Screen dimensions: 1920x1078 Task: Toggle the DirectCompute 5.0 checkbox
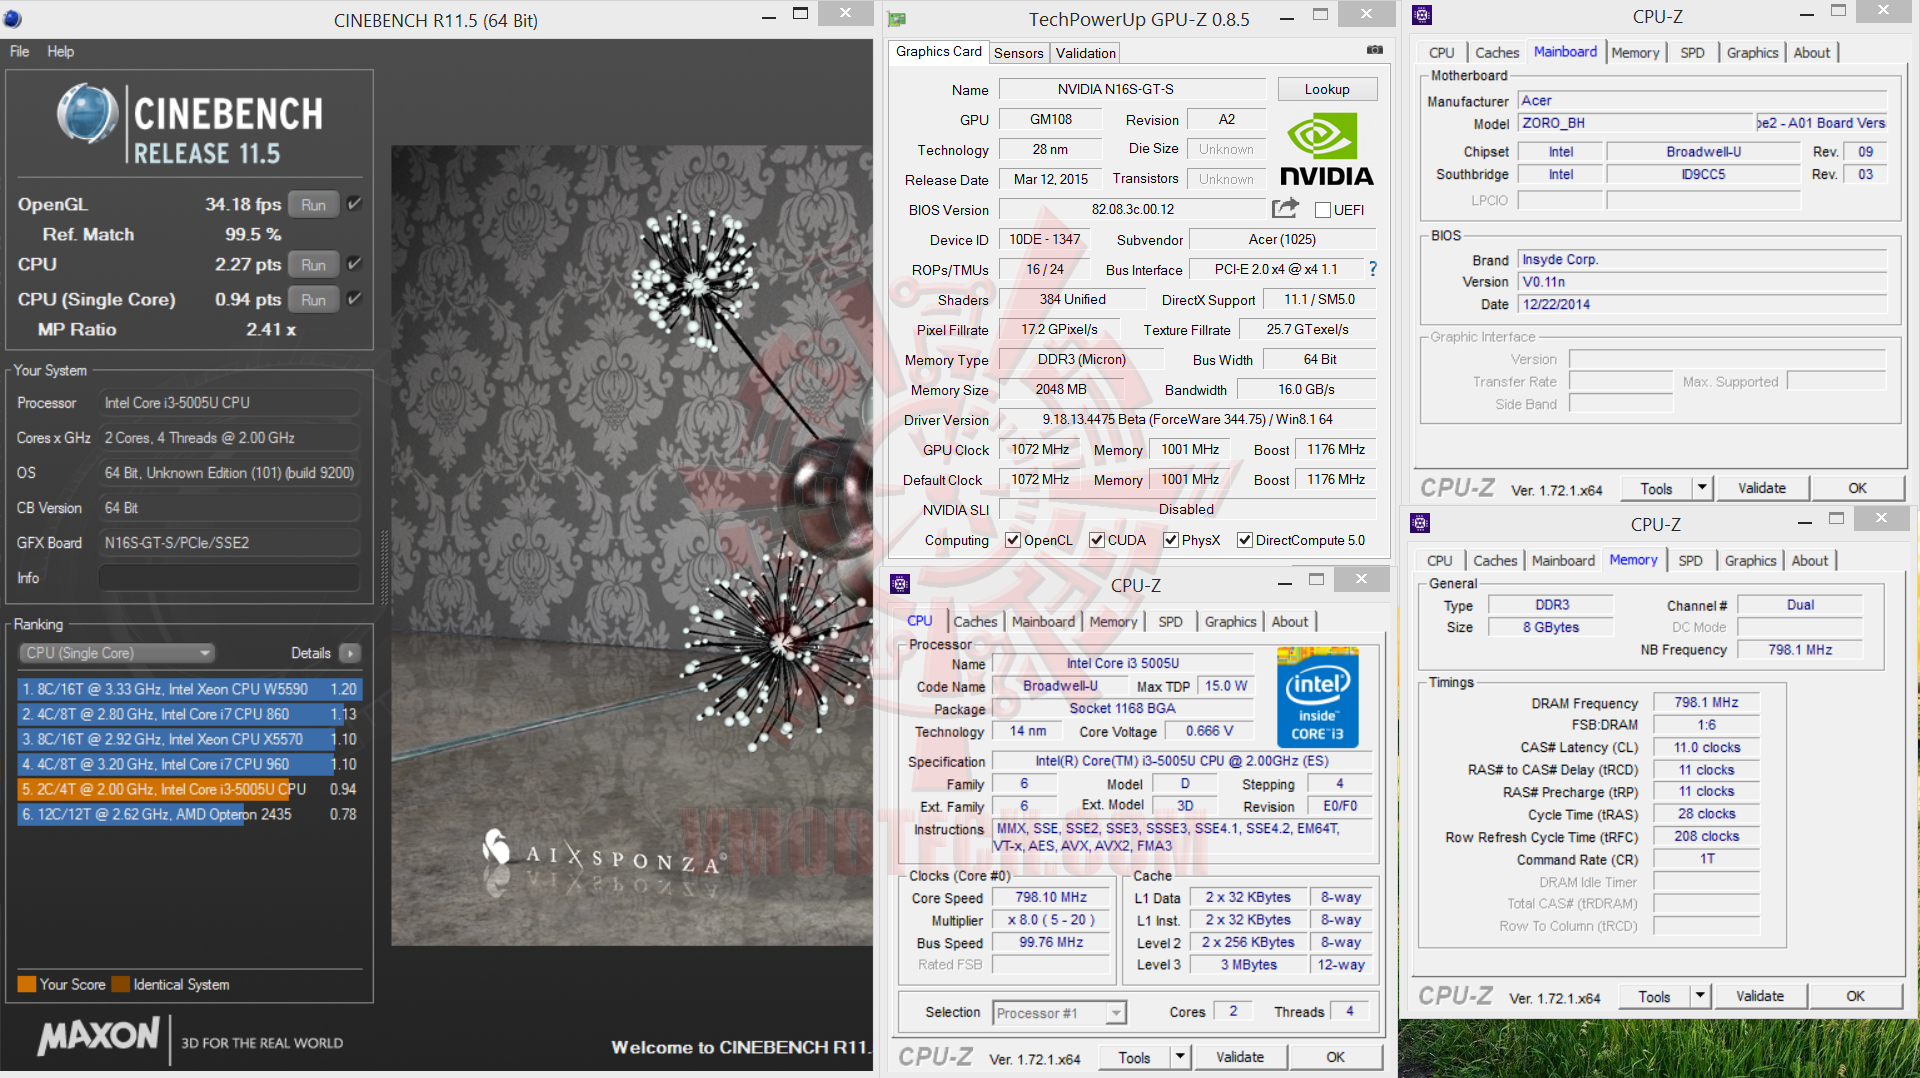click(1245, 540)
